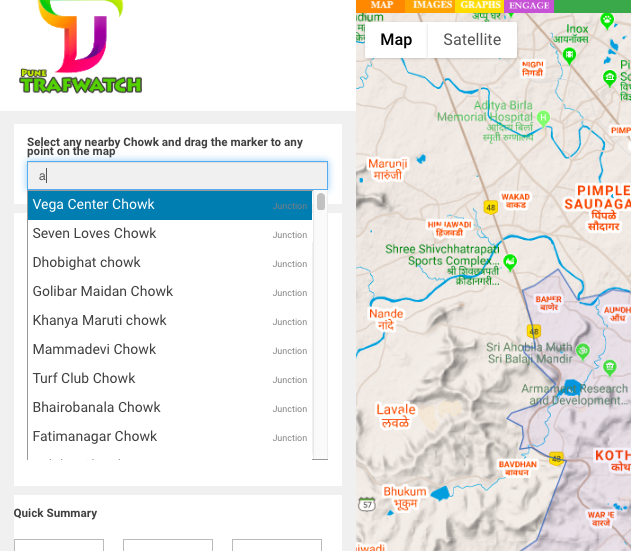Click the Hinjawadi map label
Screen dimensions: 631x551
[449, 228]
